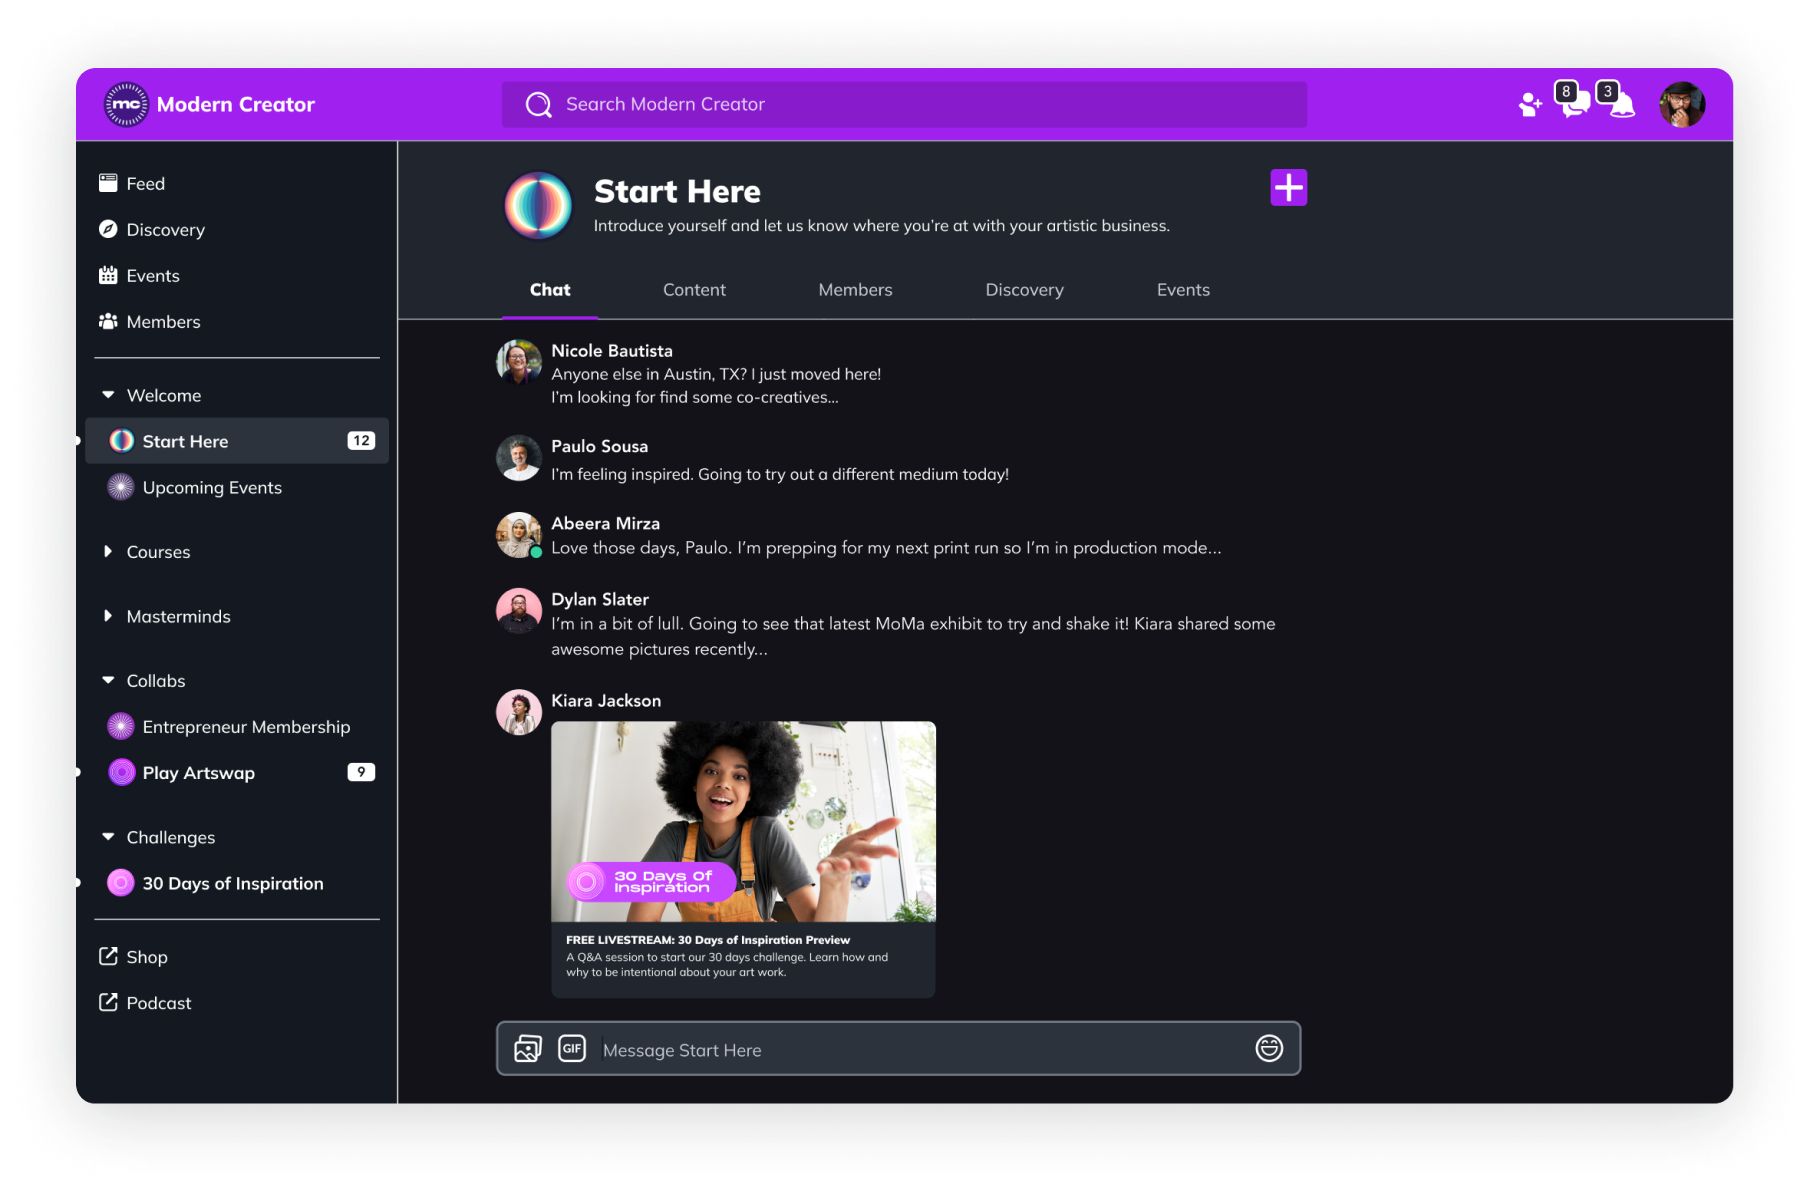Image resolution: width=1810 pixels, height=1188 pixels.
Task: Collapse the Collabs section
Action: pyautogui.click(x=108, y=680)
